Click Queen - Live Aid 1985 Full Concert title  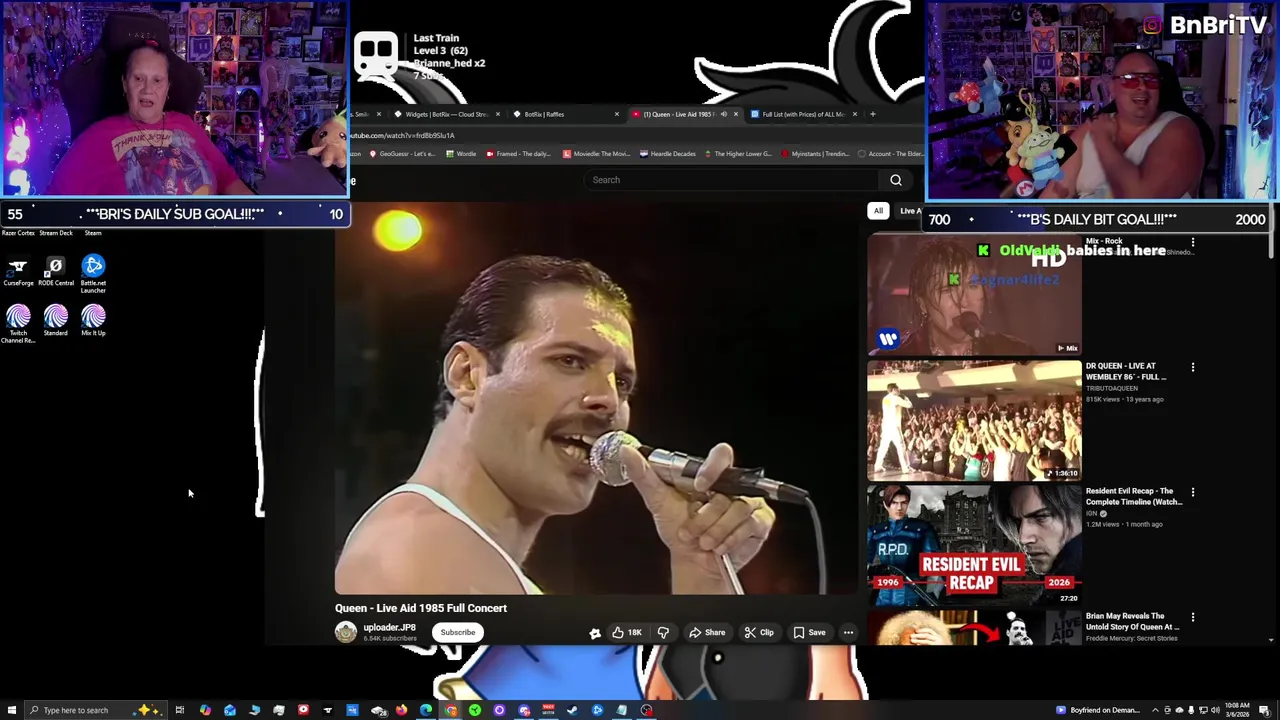pos(421,608)
